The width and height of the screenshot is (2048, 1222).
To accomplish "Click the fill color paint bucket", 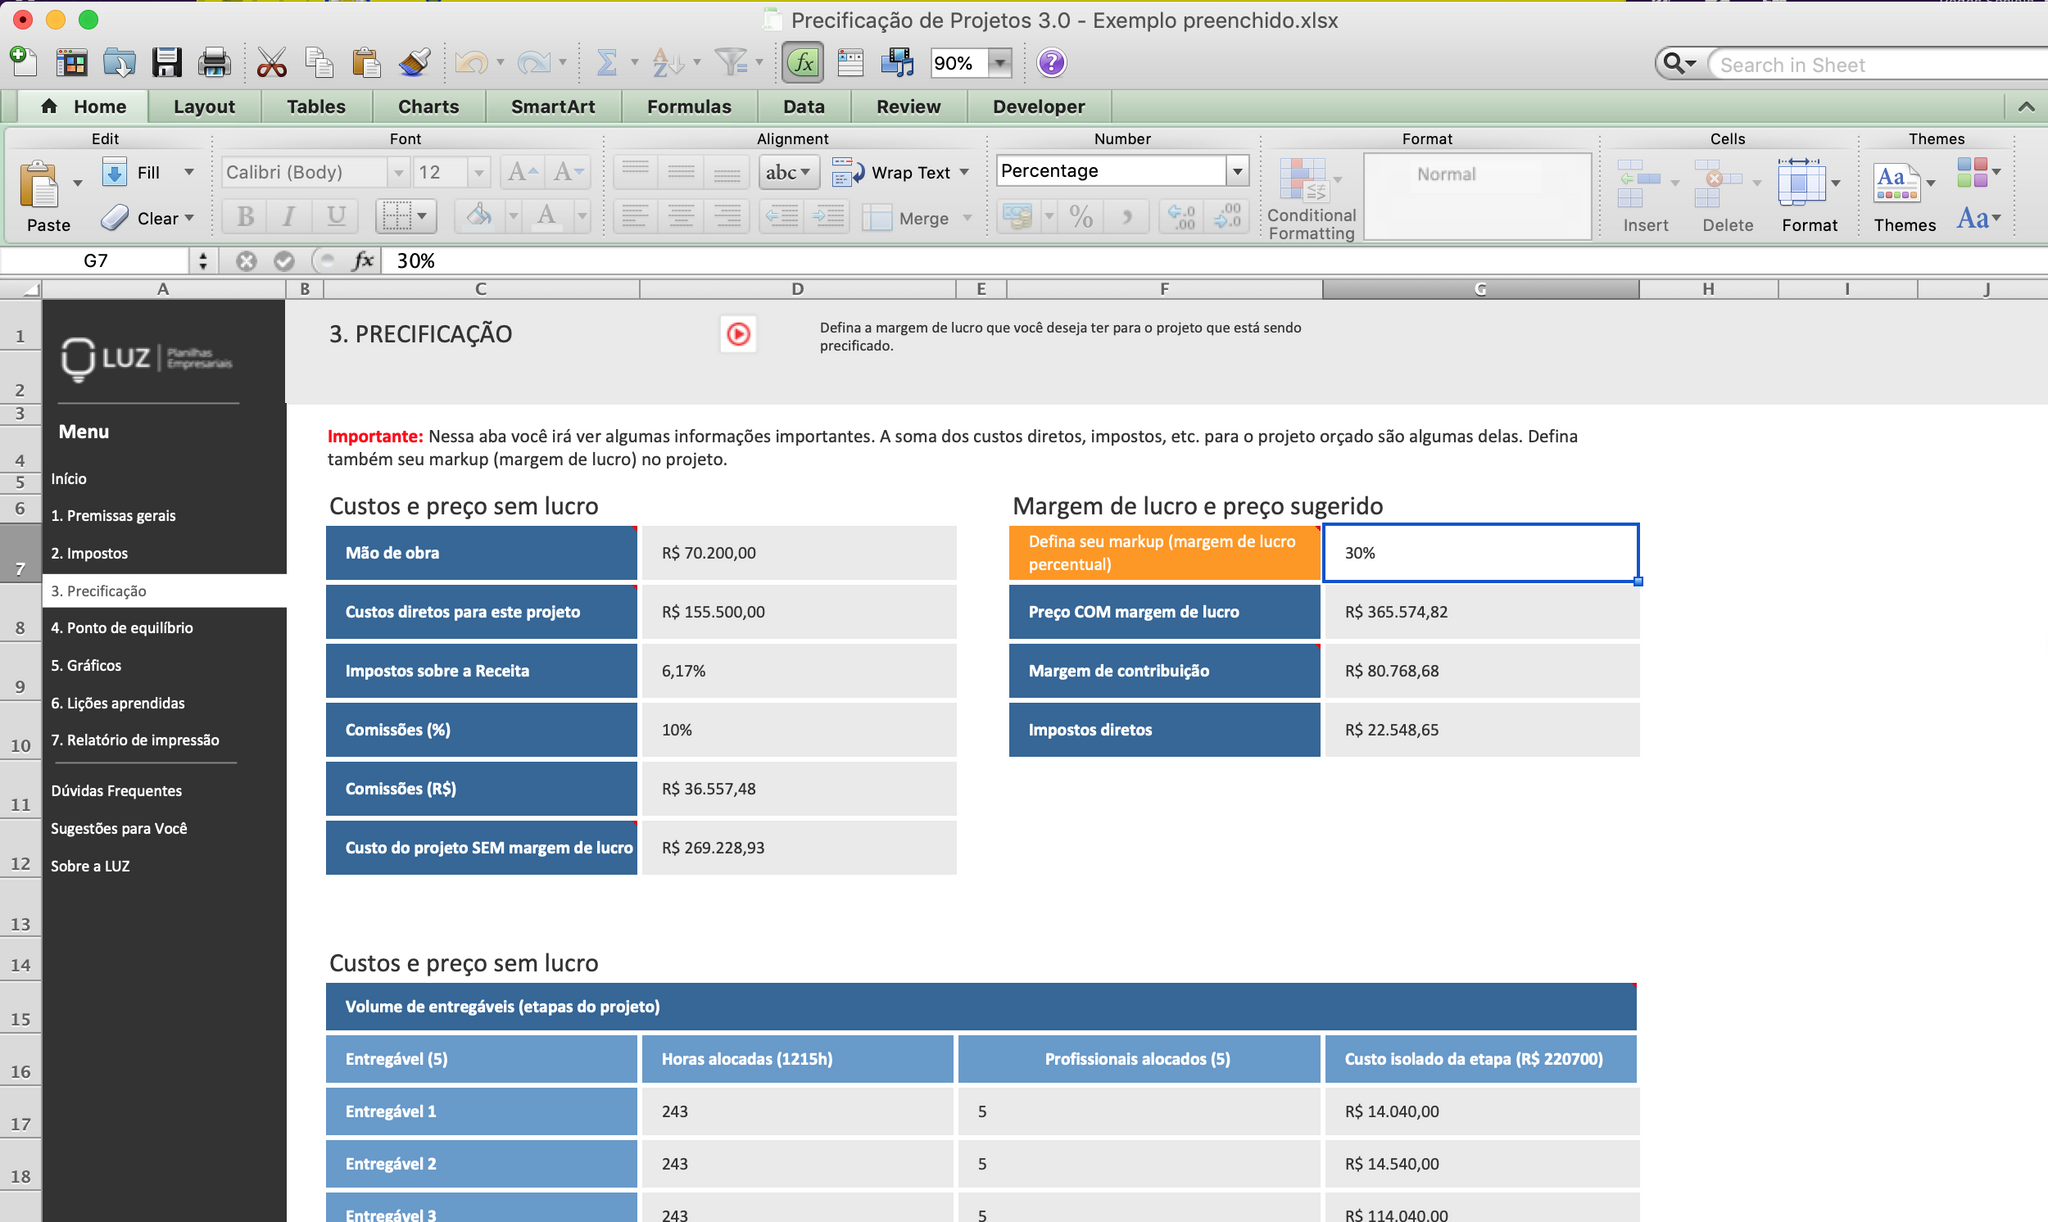I will [x=480, y=216].
